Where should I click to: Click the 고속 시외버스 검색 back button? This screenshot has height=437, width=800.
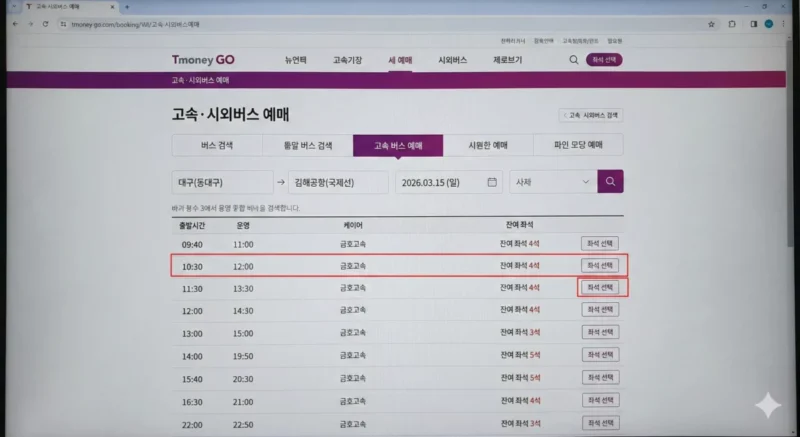[x=591, y=115]
